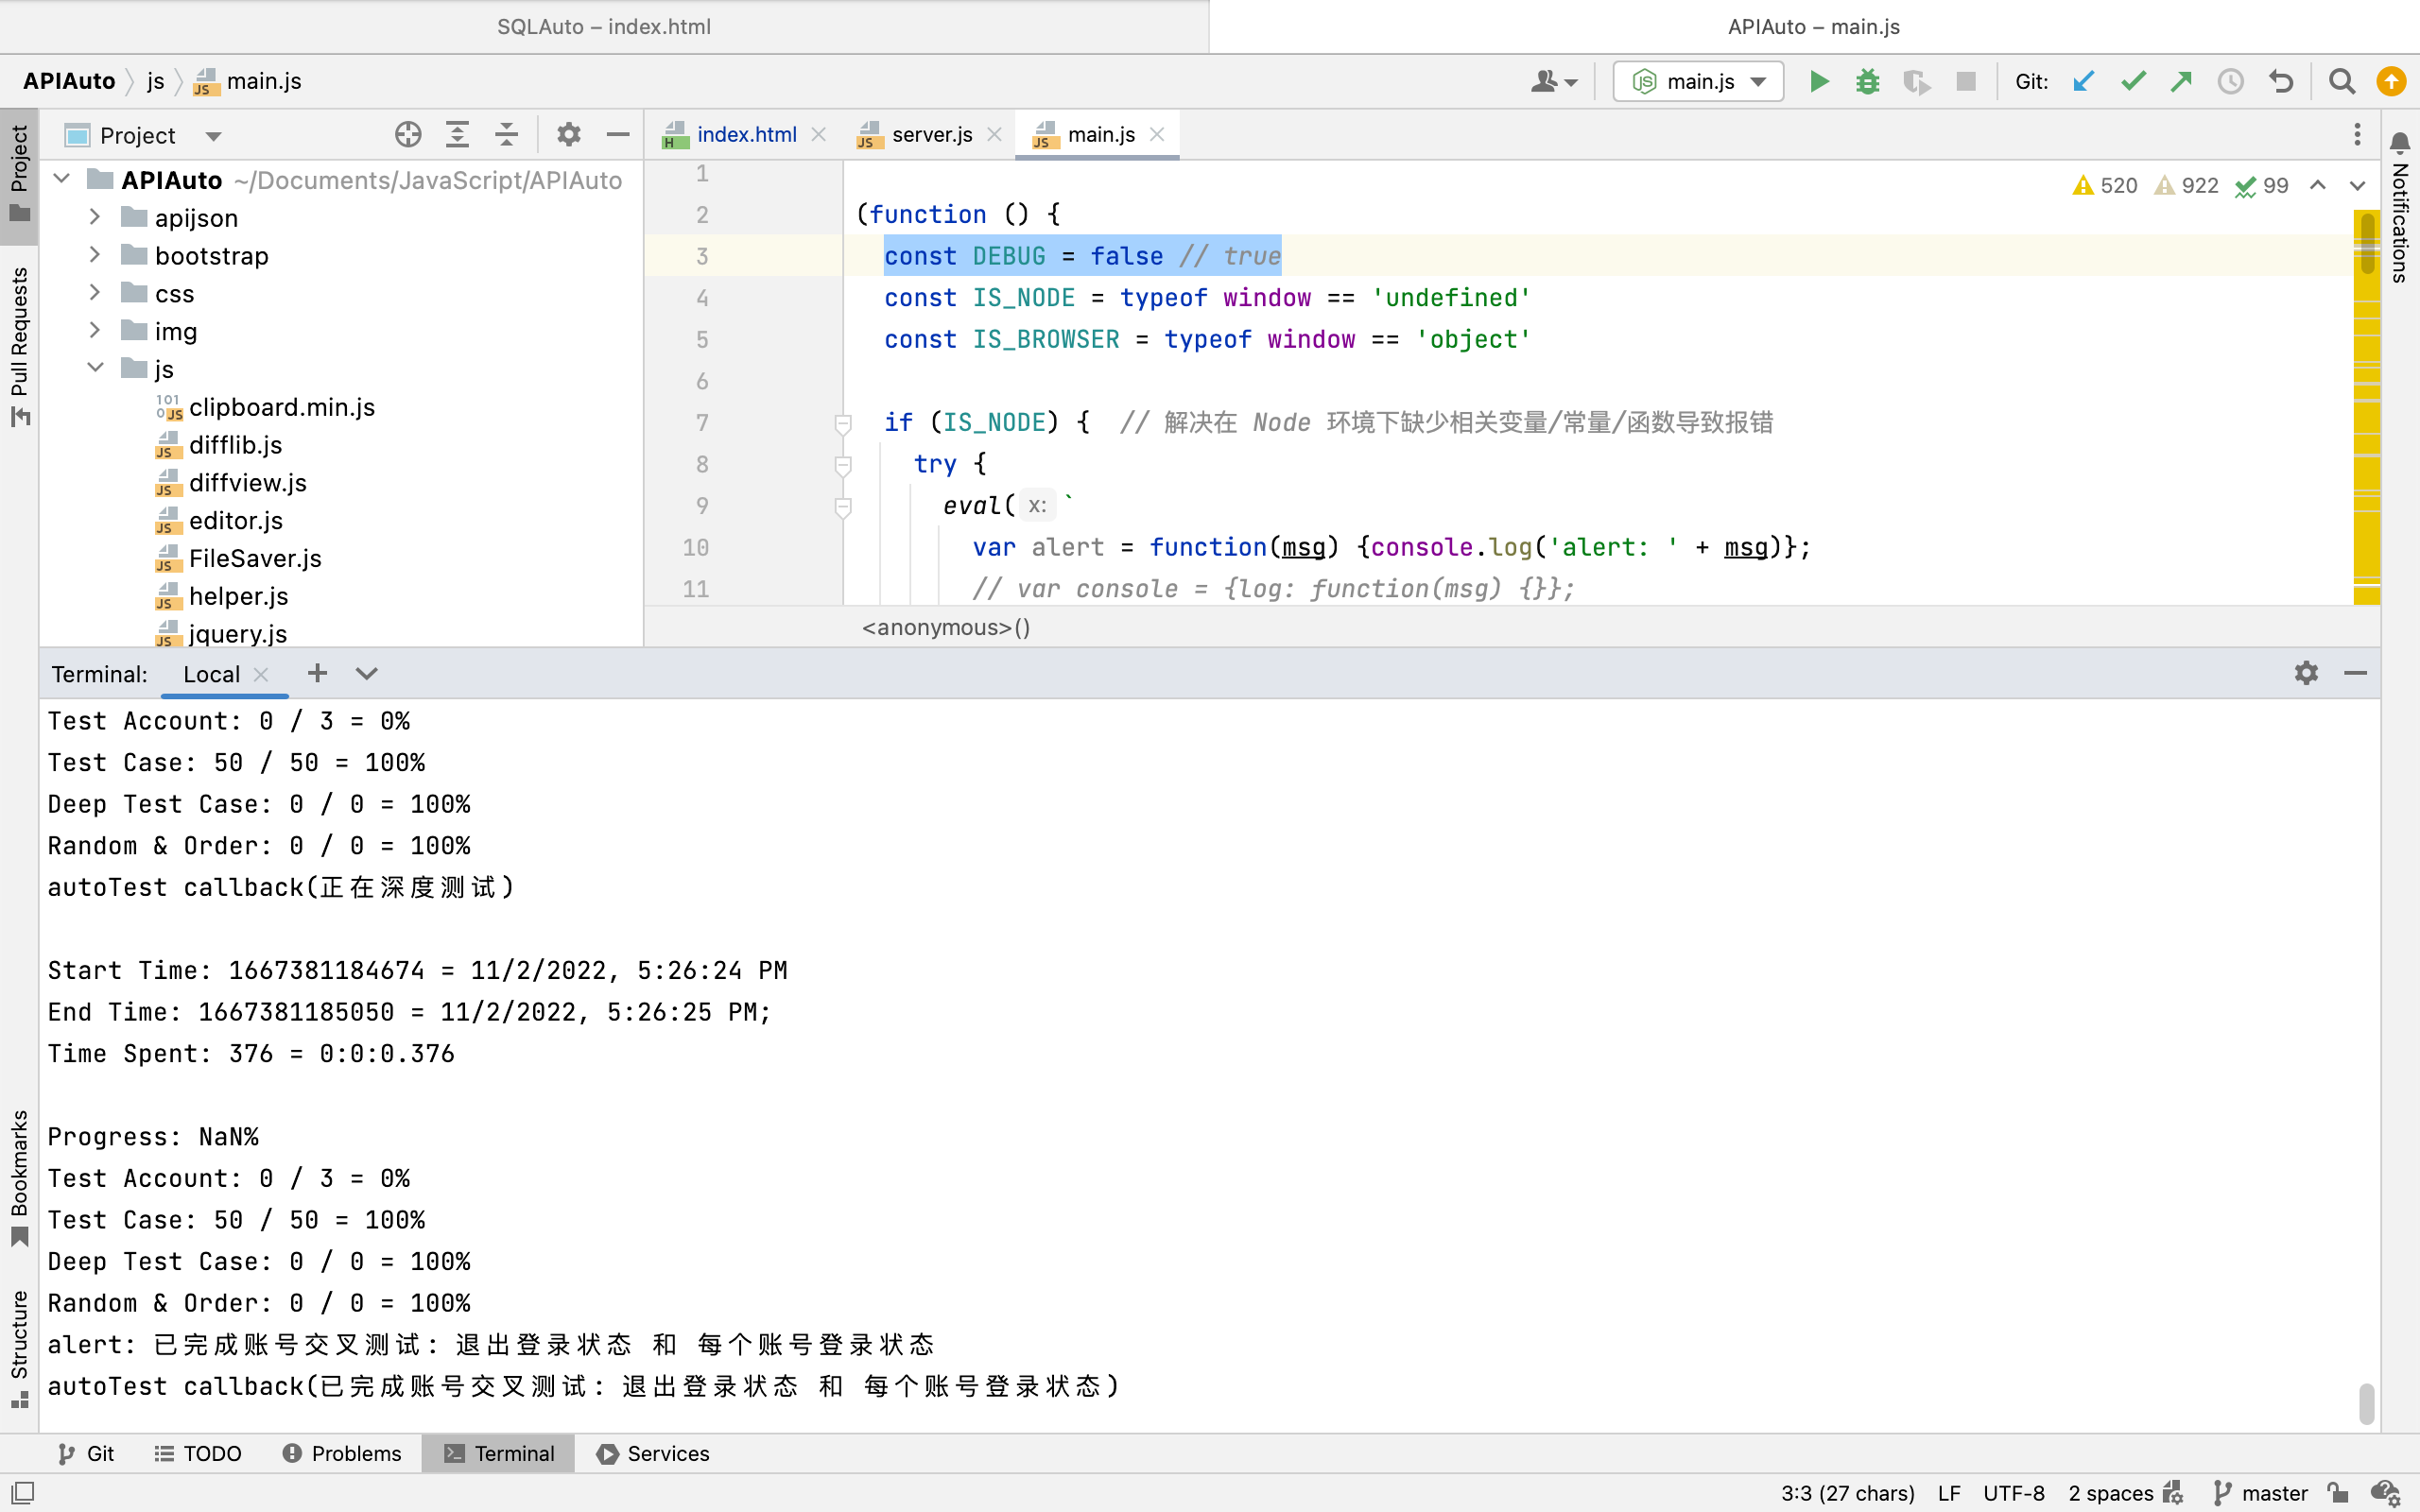
Task: Click the Git update project arrow
Action: (x=2084, y=81)
